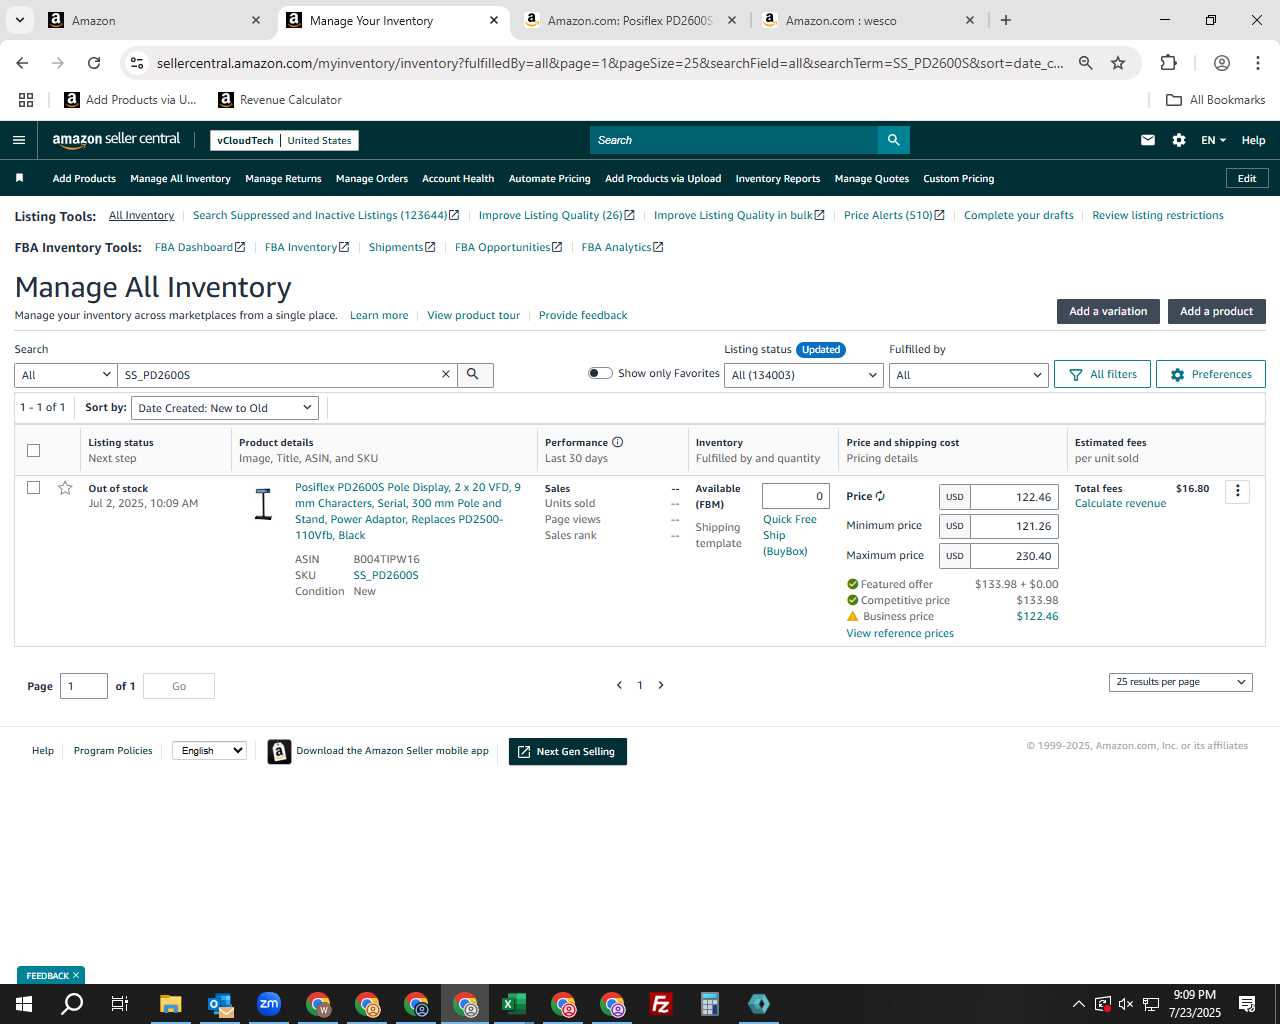This screenshot has height=1024, width=1280.
Task: Open the English language dropdown in footer
Action: point(210,750)
